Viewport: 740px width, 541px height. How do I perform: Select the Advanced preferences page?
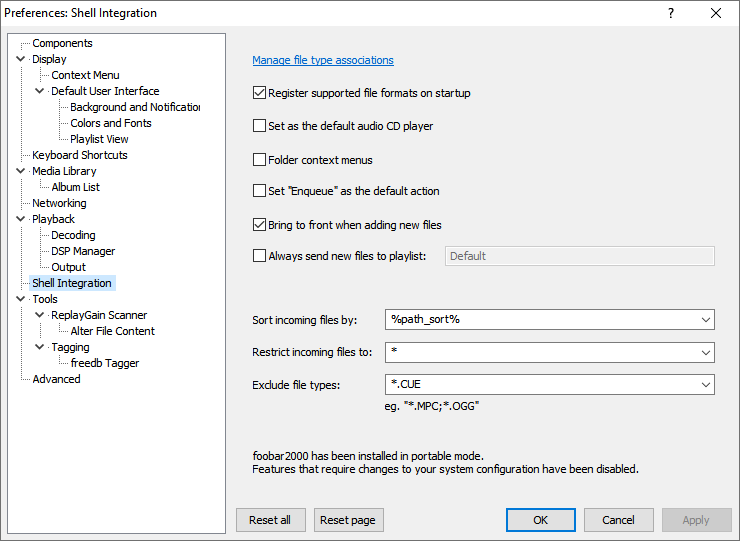point(56,379)
